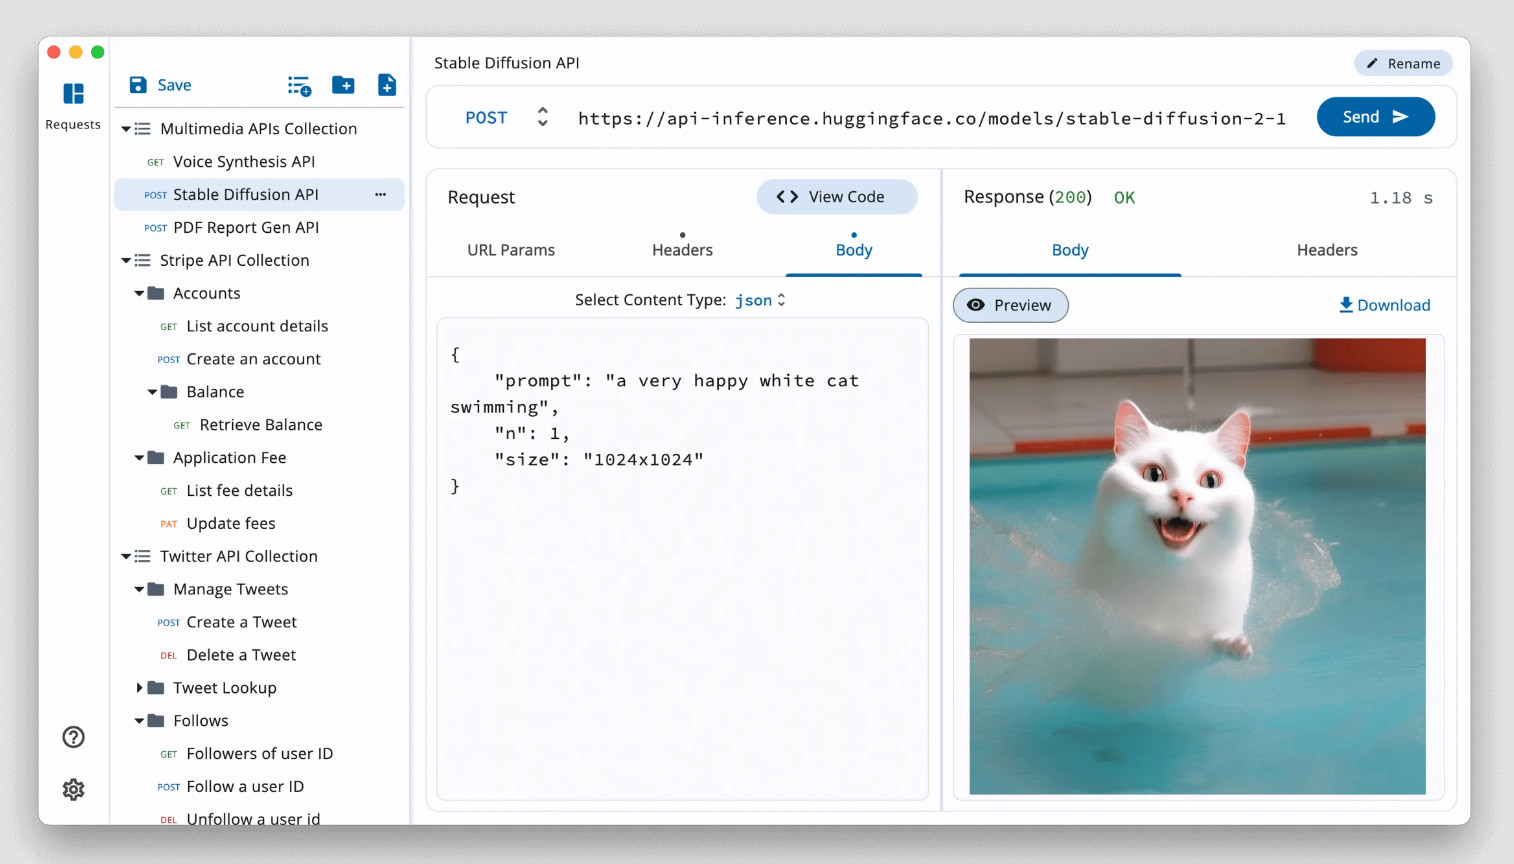Open the json content type dropdown
1514x864 pixels.
click(x=760, y=300)
